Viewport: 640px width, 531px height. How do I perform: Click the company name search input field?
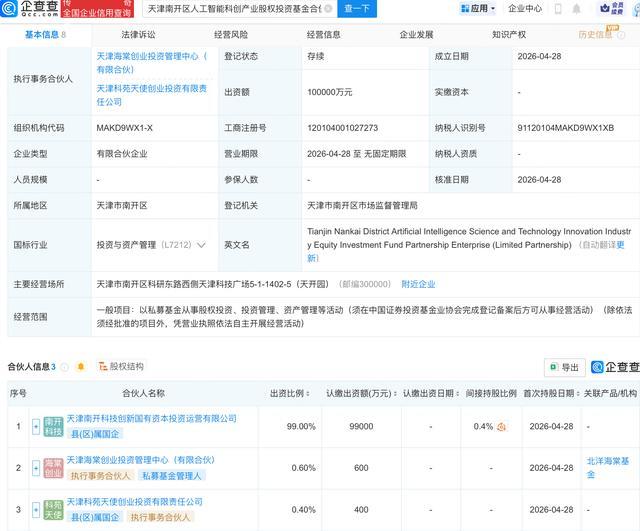(235, 9)
